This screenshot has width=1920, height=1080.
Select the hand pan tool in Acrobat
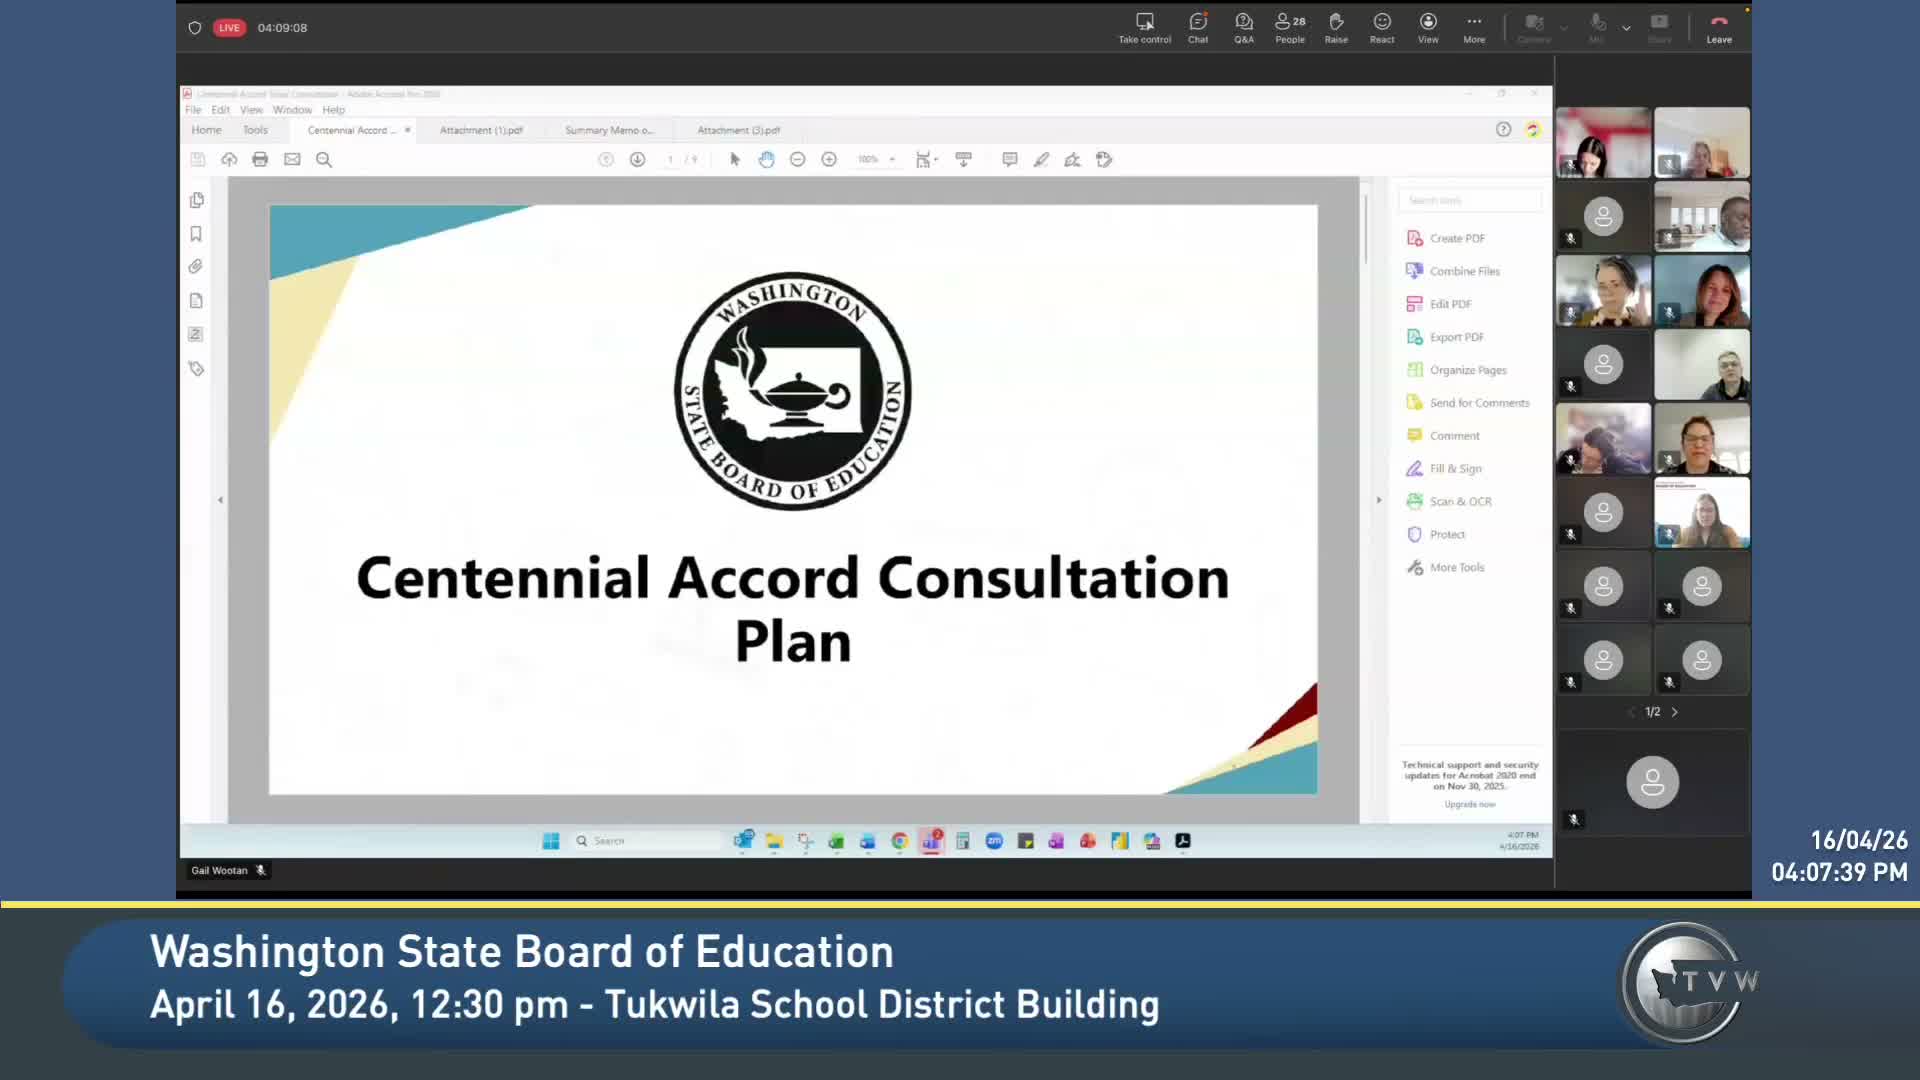(766, 160)
